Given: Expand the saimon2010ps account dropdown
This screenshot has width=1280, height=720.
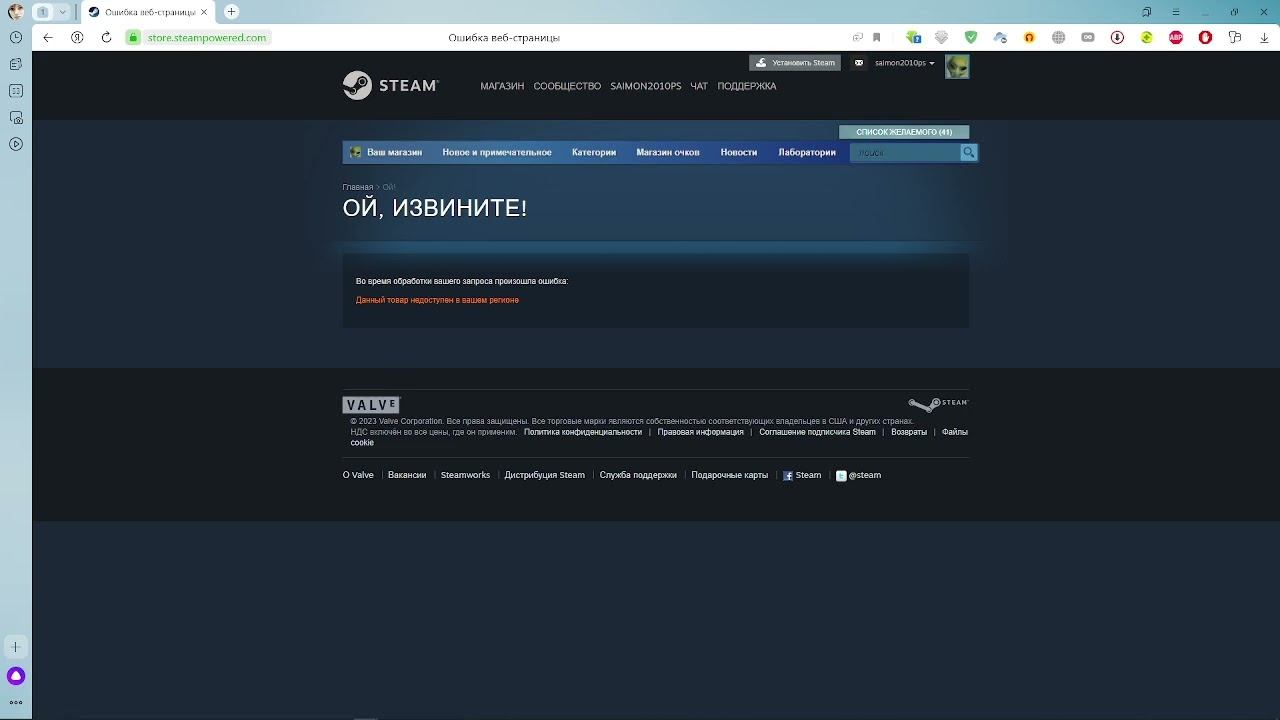Looking at the screenshot, I should pos(904,63).
